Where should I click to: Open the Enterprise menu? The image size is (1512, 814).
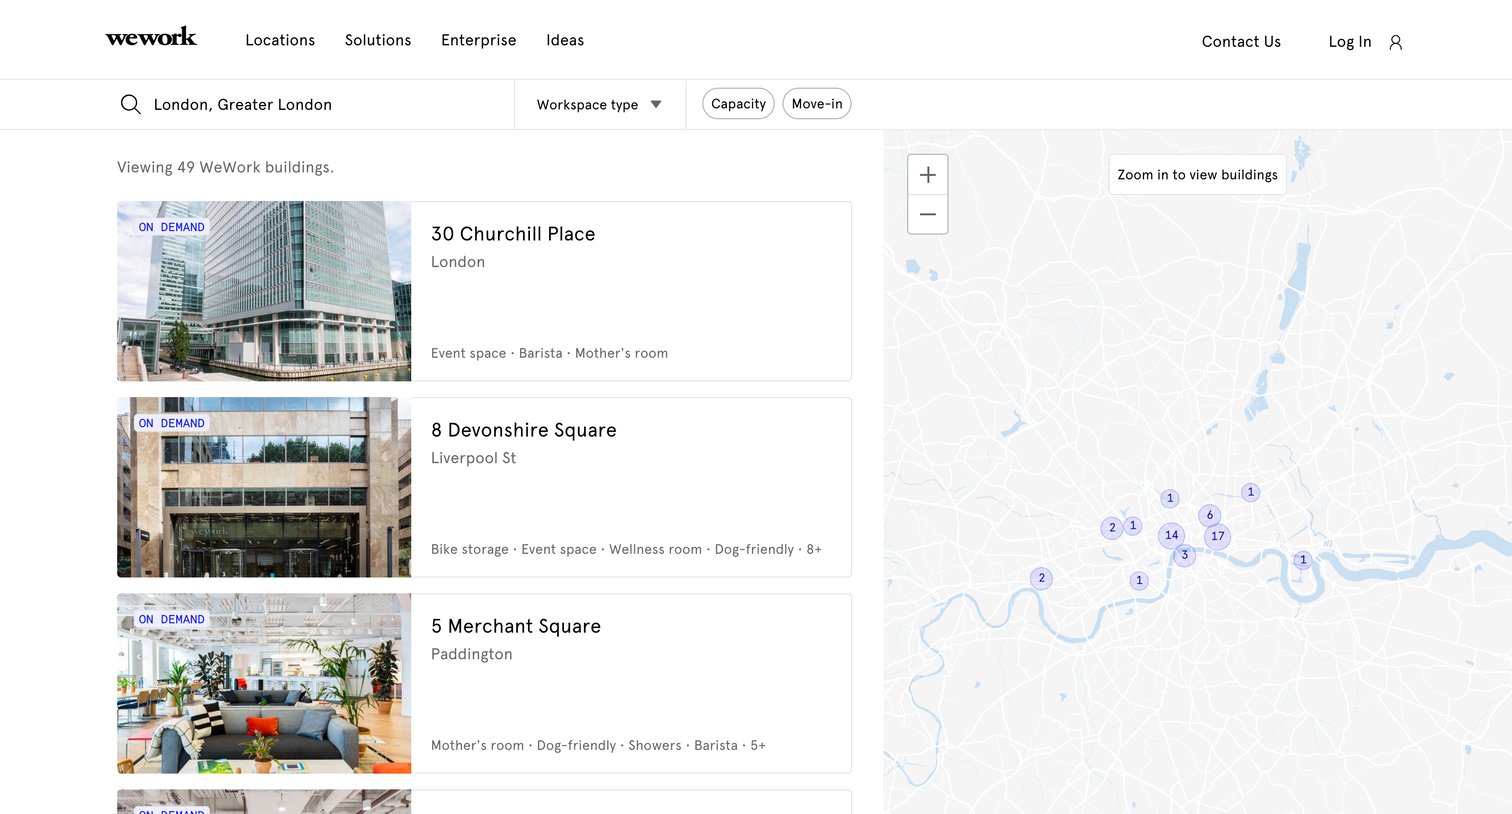point(479,40)
